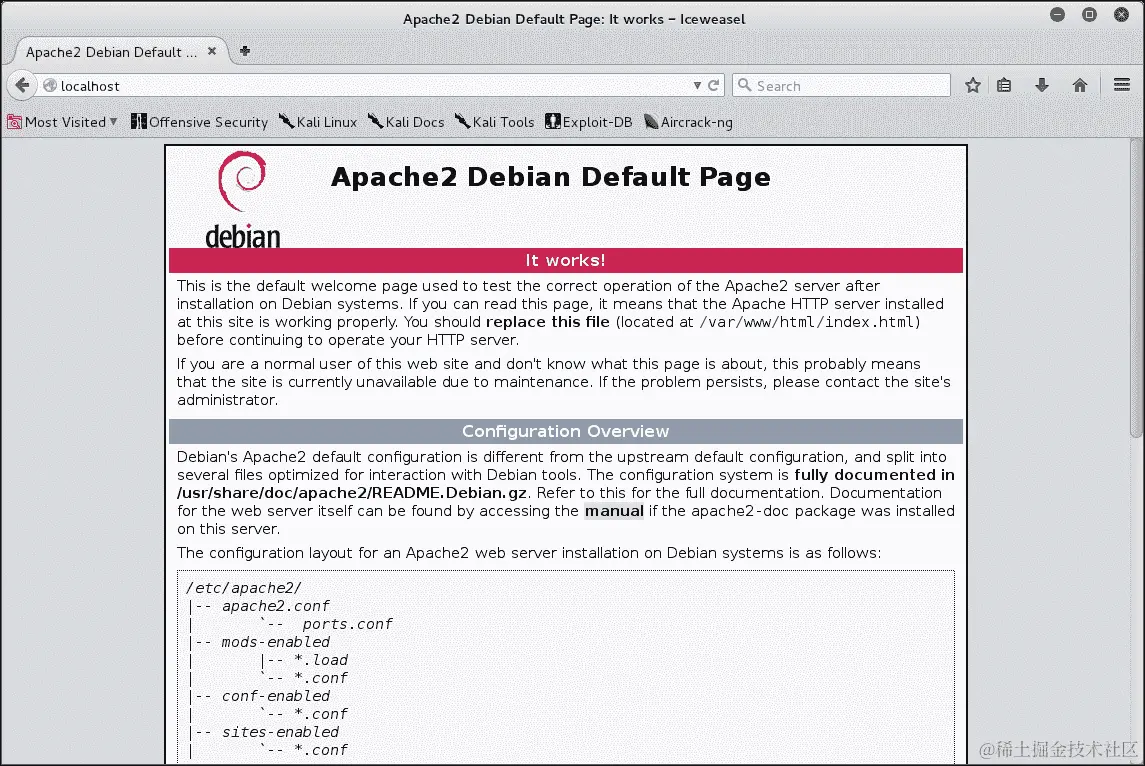This screenshot has width=1145, height=766.
Task: Click 'ports.conf' in the config tree
Action: (347, 624)
